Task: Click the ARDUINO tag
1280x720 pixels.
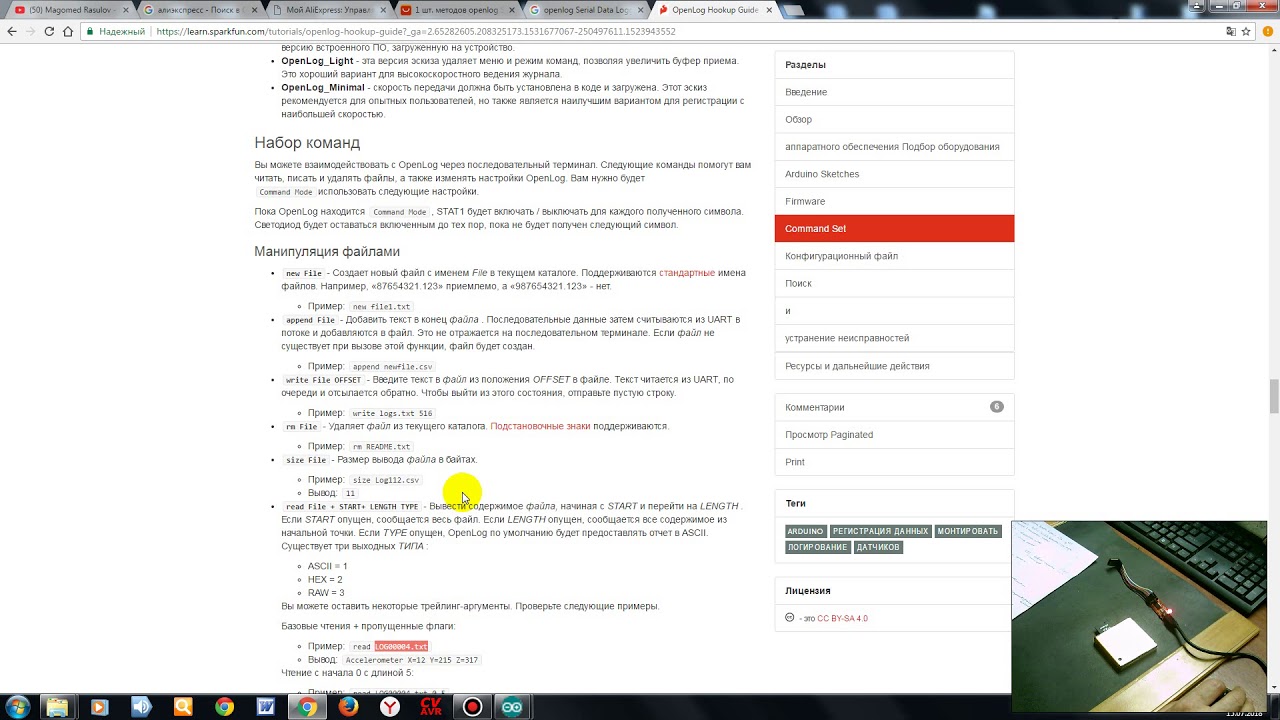Action: click(x=805, y=531)
